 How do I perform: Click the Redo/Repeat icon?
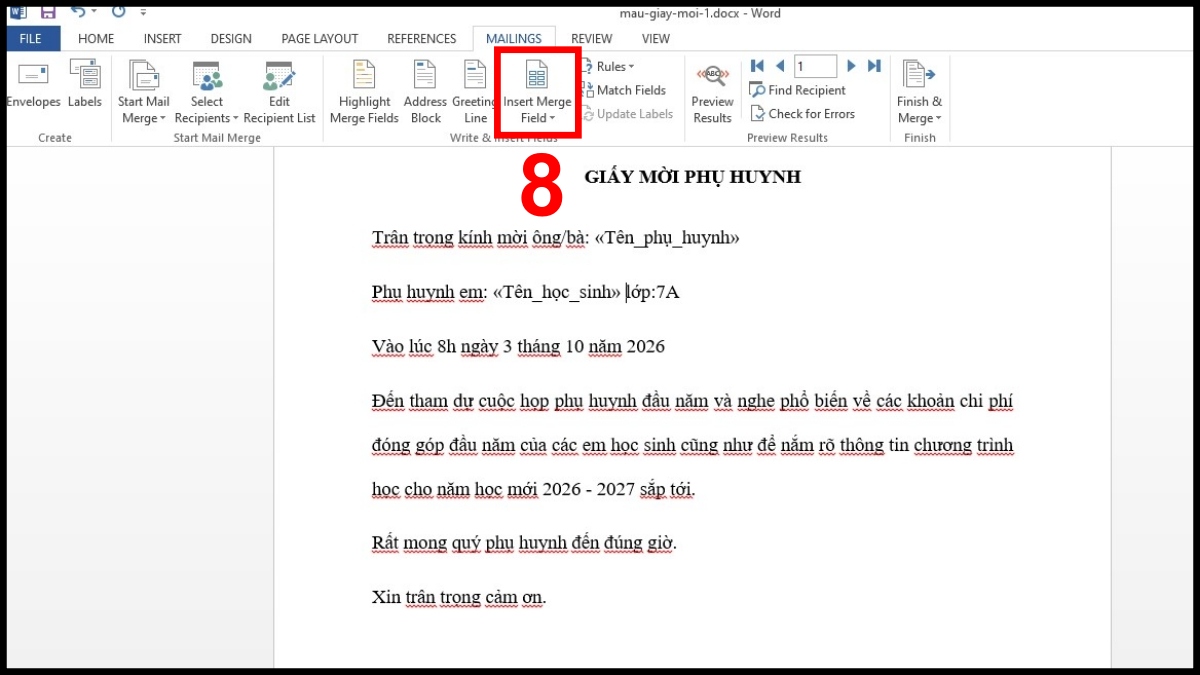click(119, 12)
